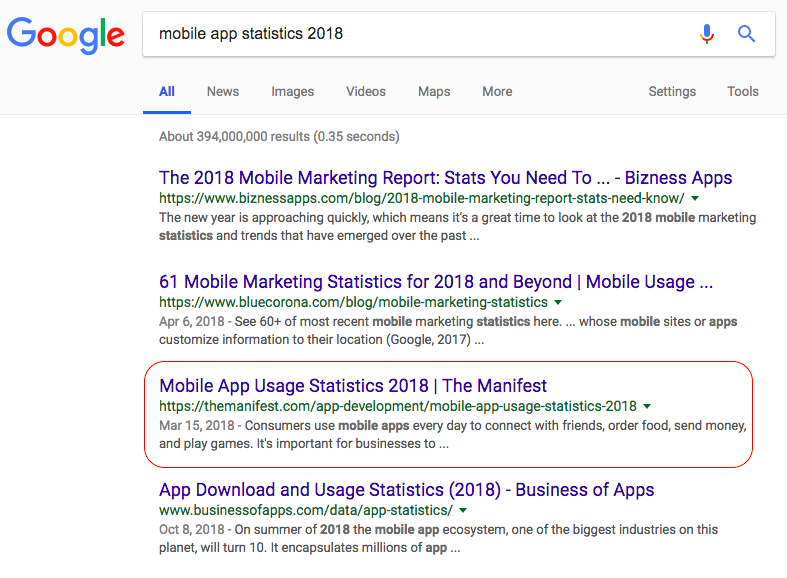The height and width of the screenshot is (578, 787).
Task: Expand the arrow beside themanifest.com URL
Action: (647, 406)
